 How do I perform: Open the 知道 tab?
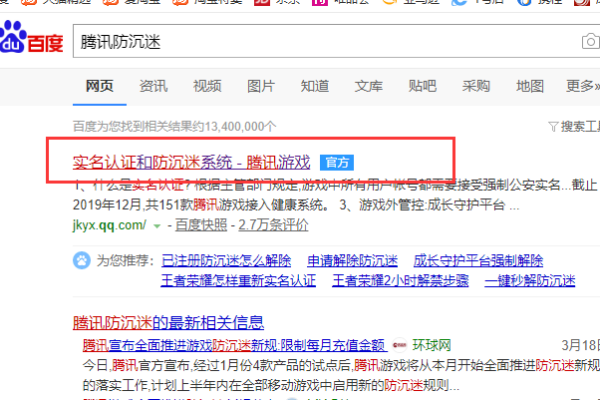[x=315, y=86]
